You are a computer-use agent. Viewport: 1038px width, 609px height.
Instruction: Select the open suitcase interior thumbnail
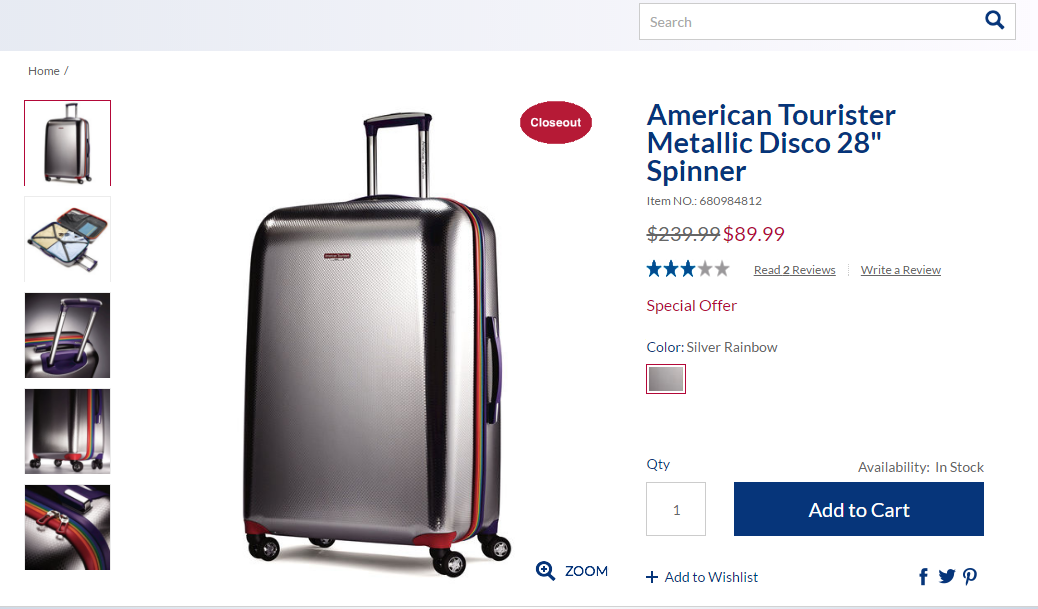67,238
